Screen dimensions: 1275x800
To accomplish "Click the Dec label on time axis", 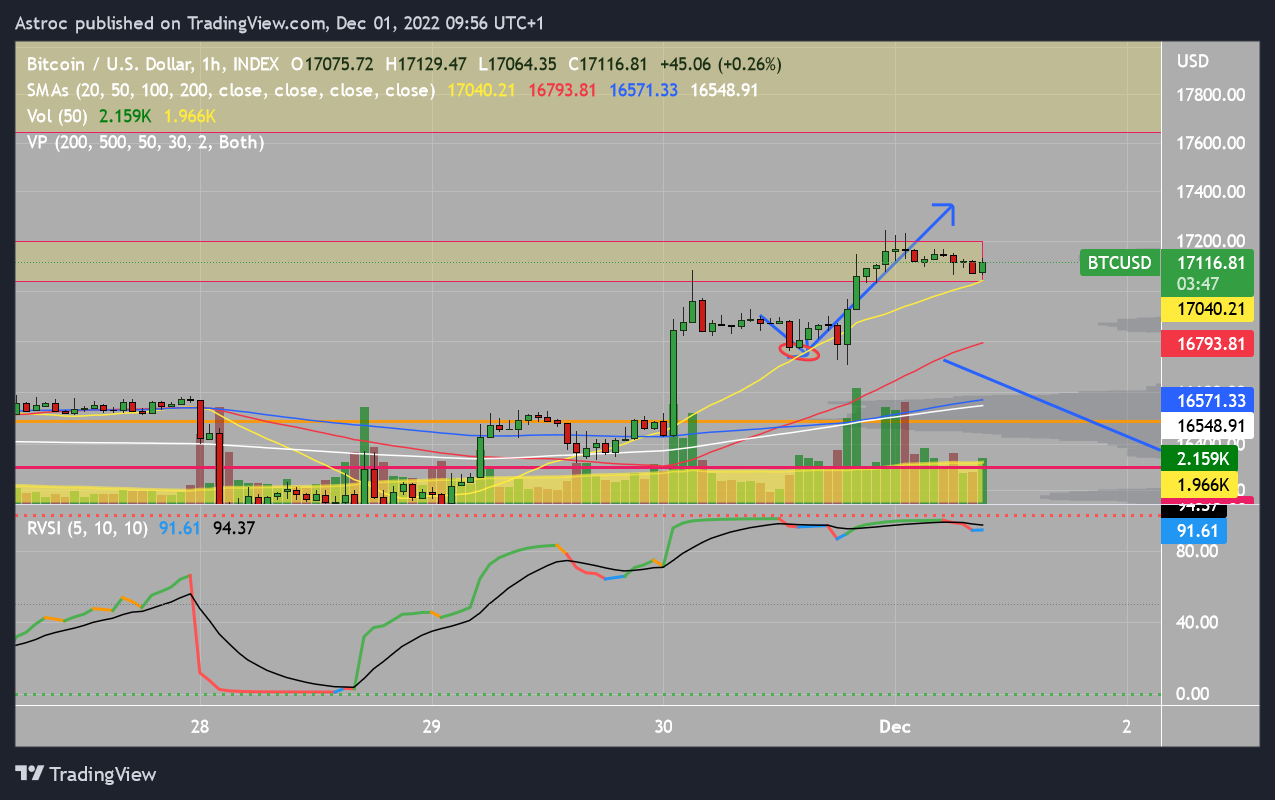I will click(895, 726).
